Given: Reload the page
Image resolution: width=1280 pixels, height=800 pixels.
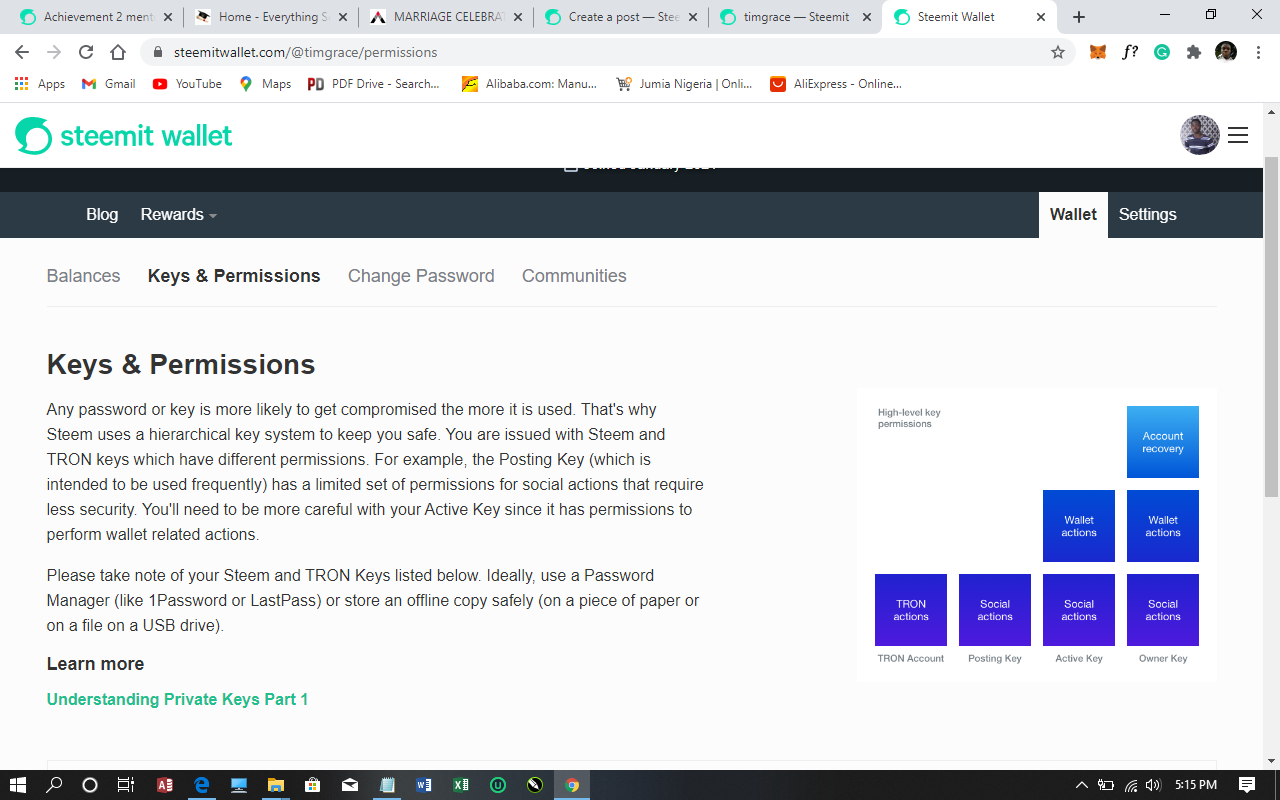Looking at the screenshot, I should point(87,52).
